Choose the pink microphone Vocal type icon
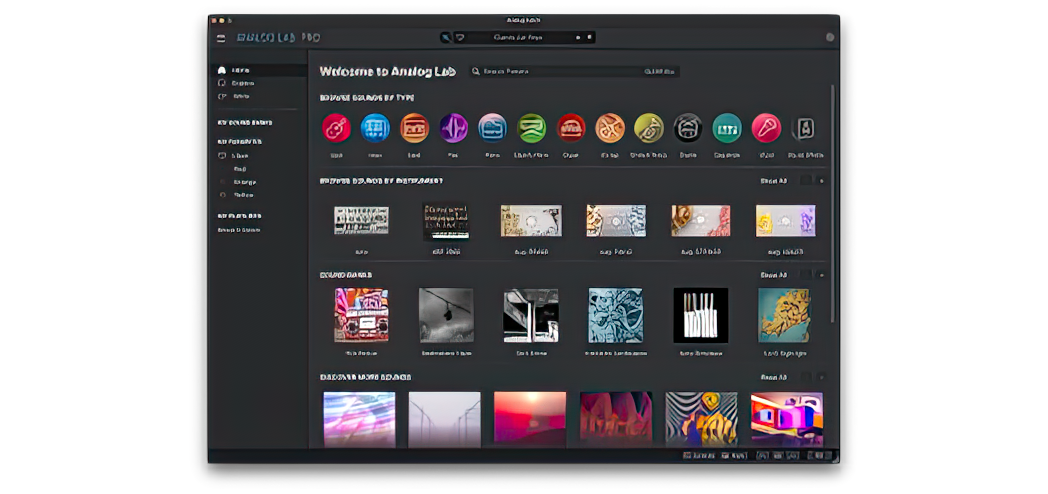The width and height of the screenshot is (1048, 494). tap(765, 128)
